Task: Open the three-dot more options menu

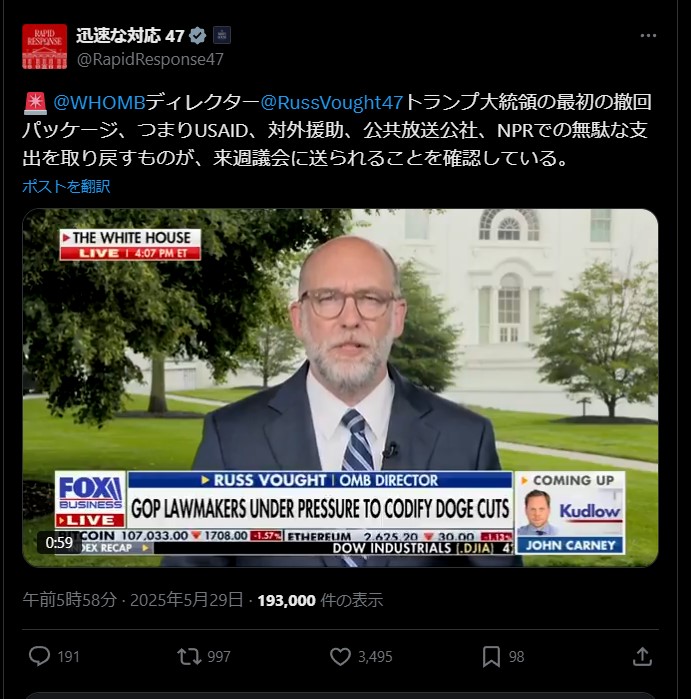Action: coord(648,36)
